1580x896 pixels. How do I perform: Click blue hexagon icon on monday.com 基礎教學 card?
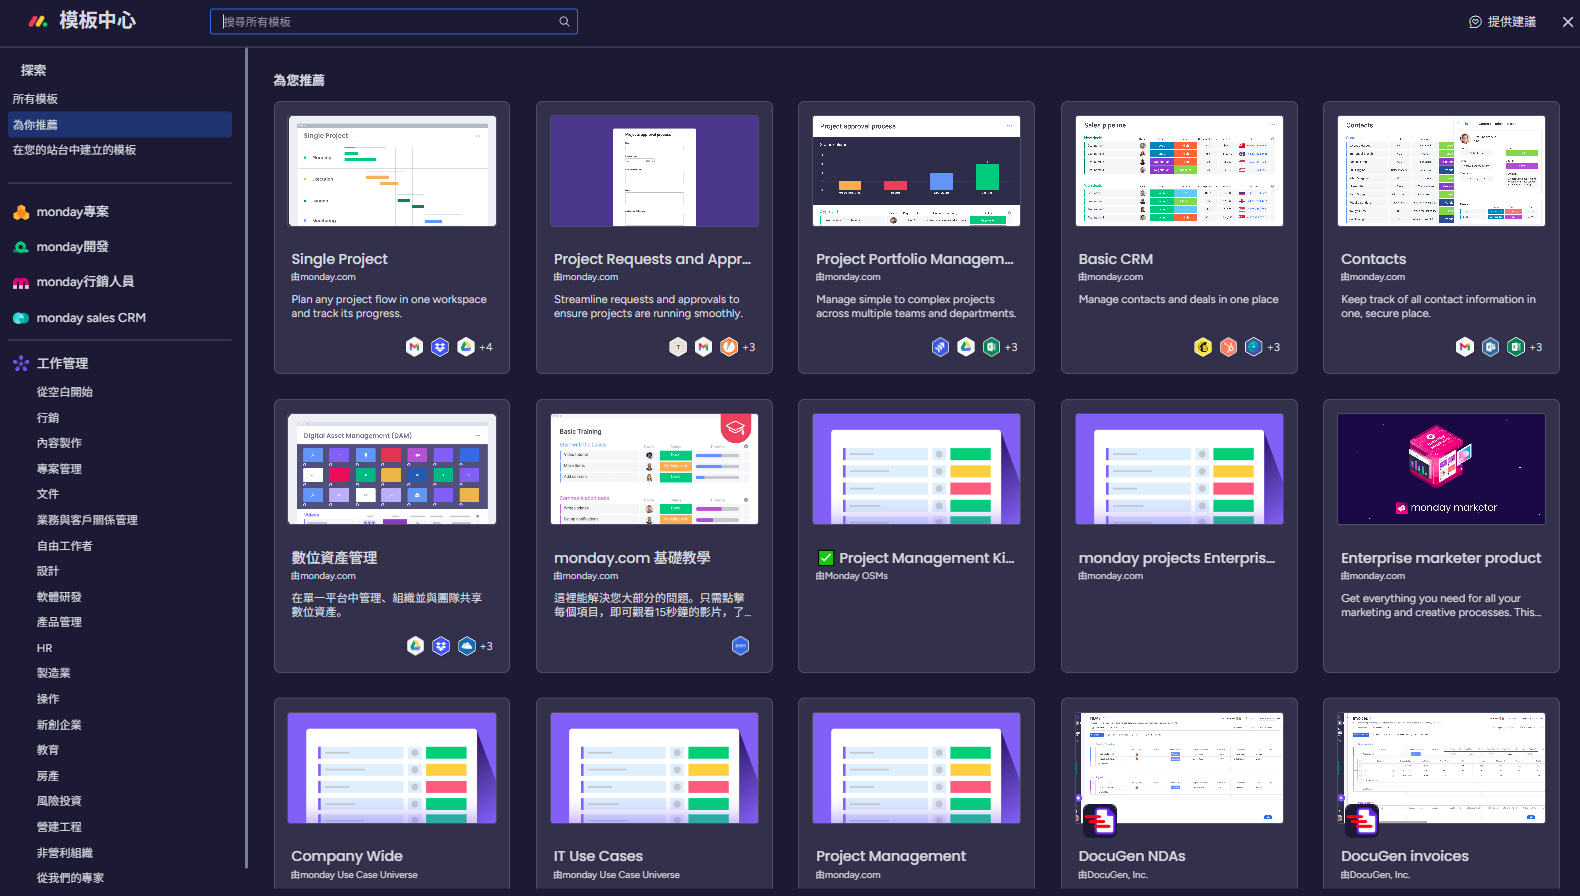click(x=741, y=646)
